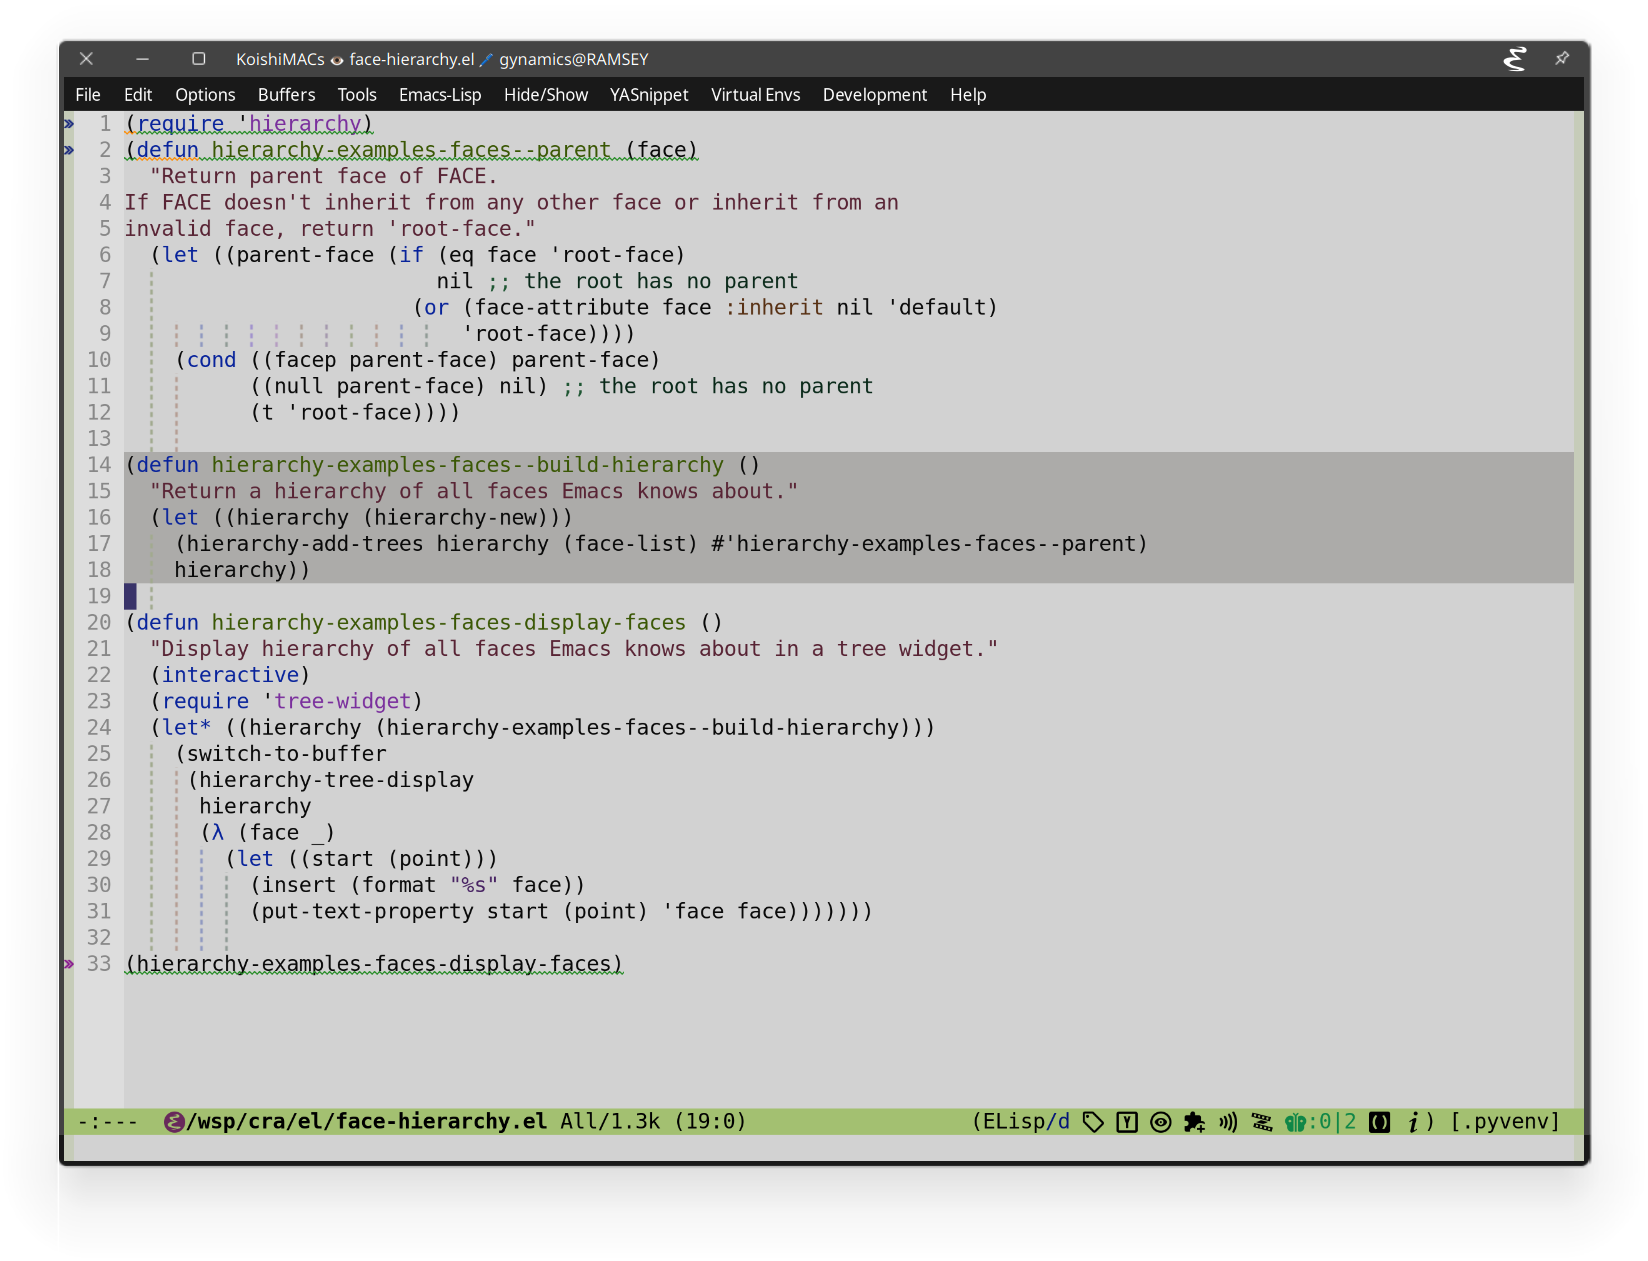Click the cond keyword on line 10
The width and height of the screenshot is (1648, 1261).
(x=211, y=360)
